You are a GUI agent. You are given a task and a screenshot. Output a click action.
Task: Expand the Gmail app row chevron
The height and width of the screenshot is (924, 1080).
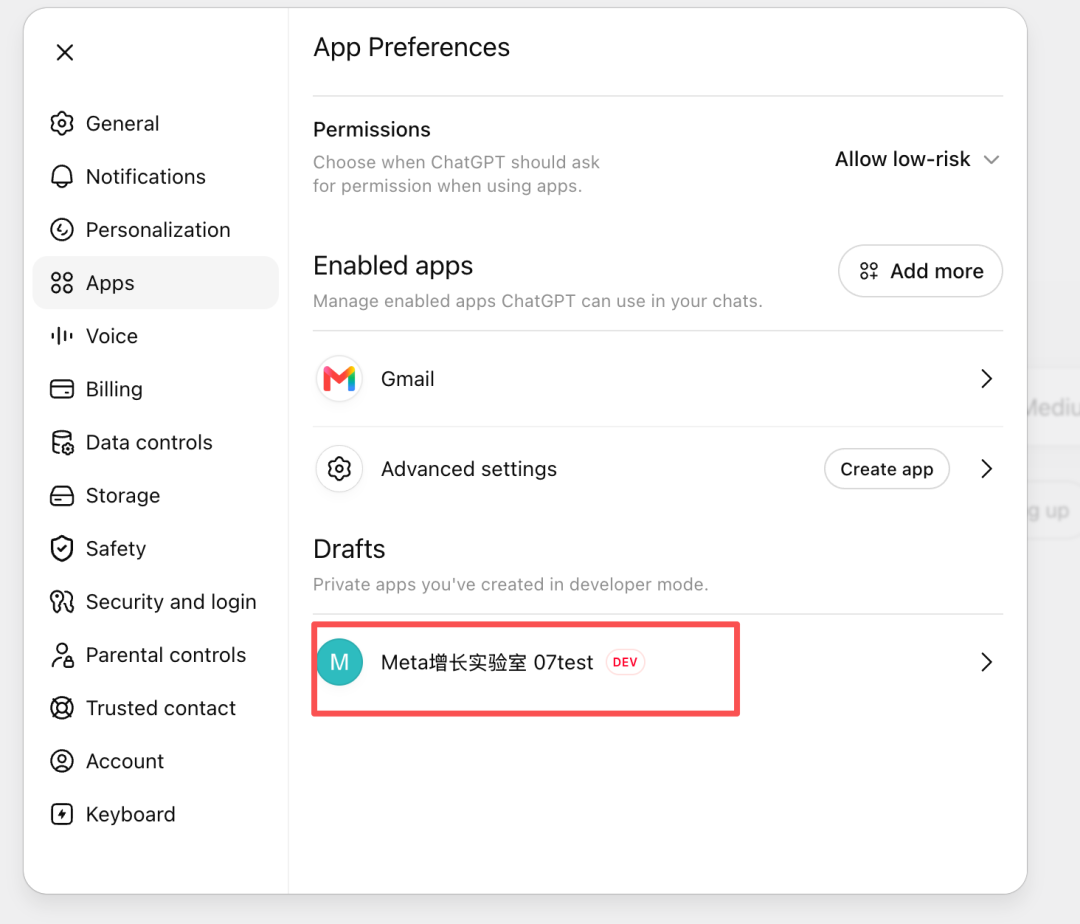click(x=986, y=379)
